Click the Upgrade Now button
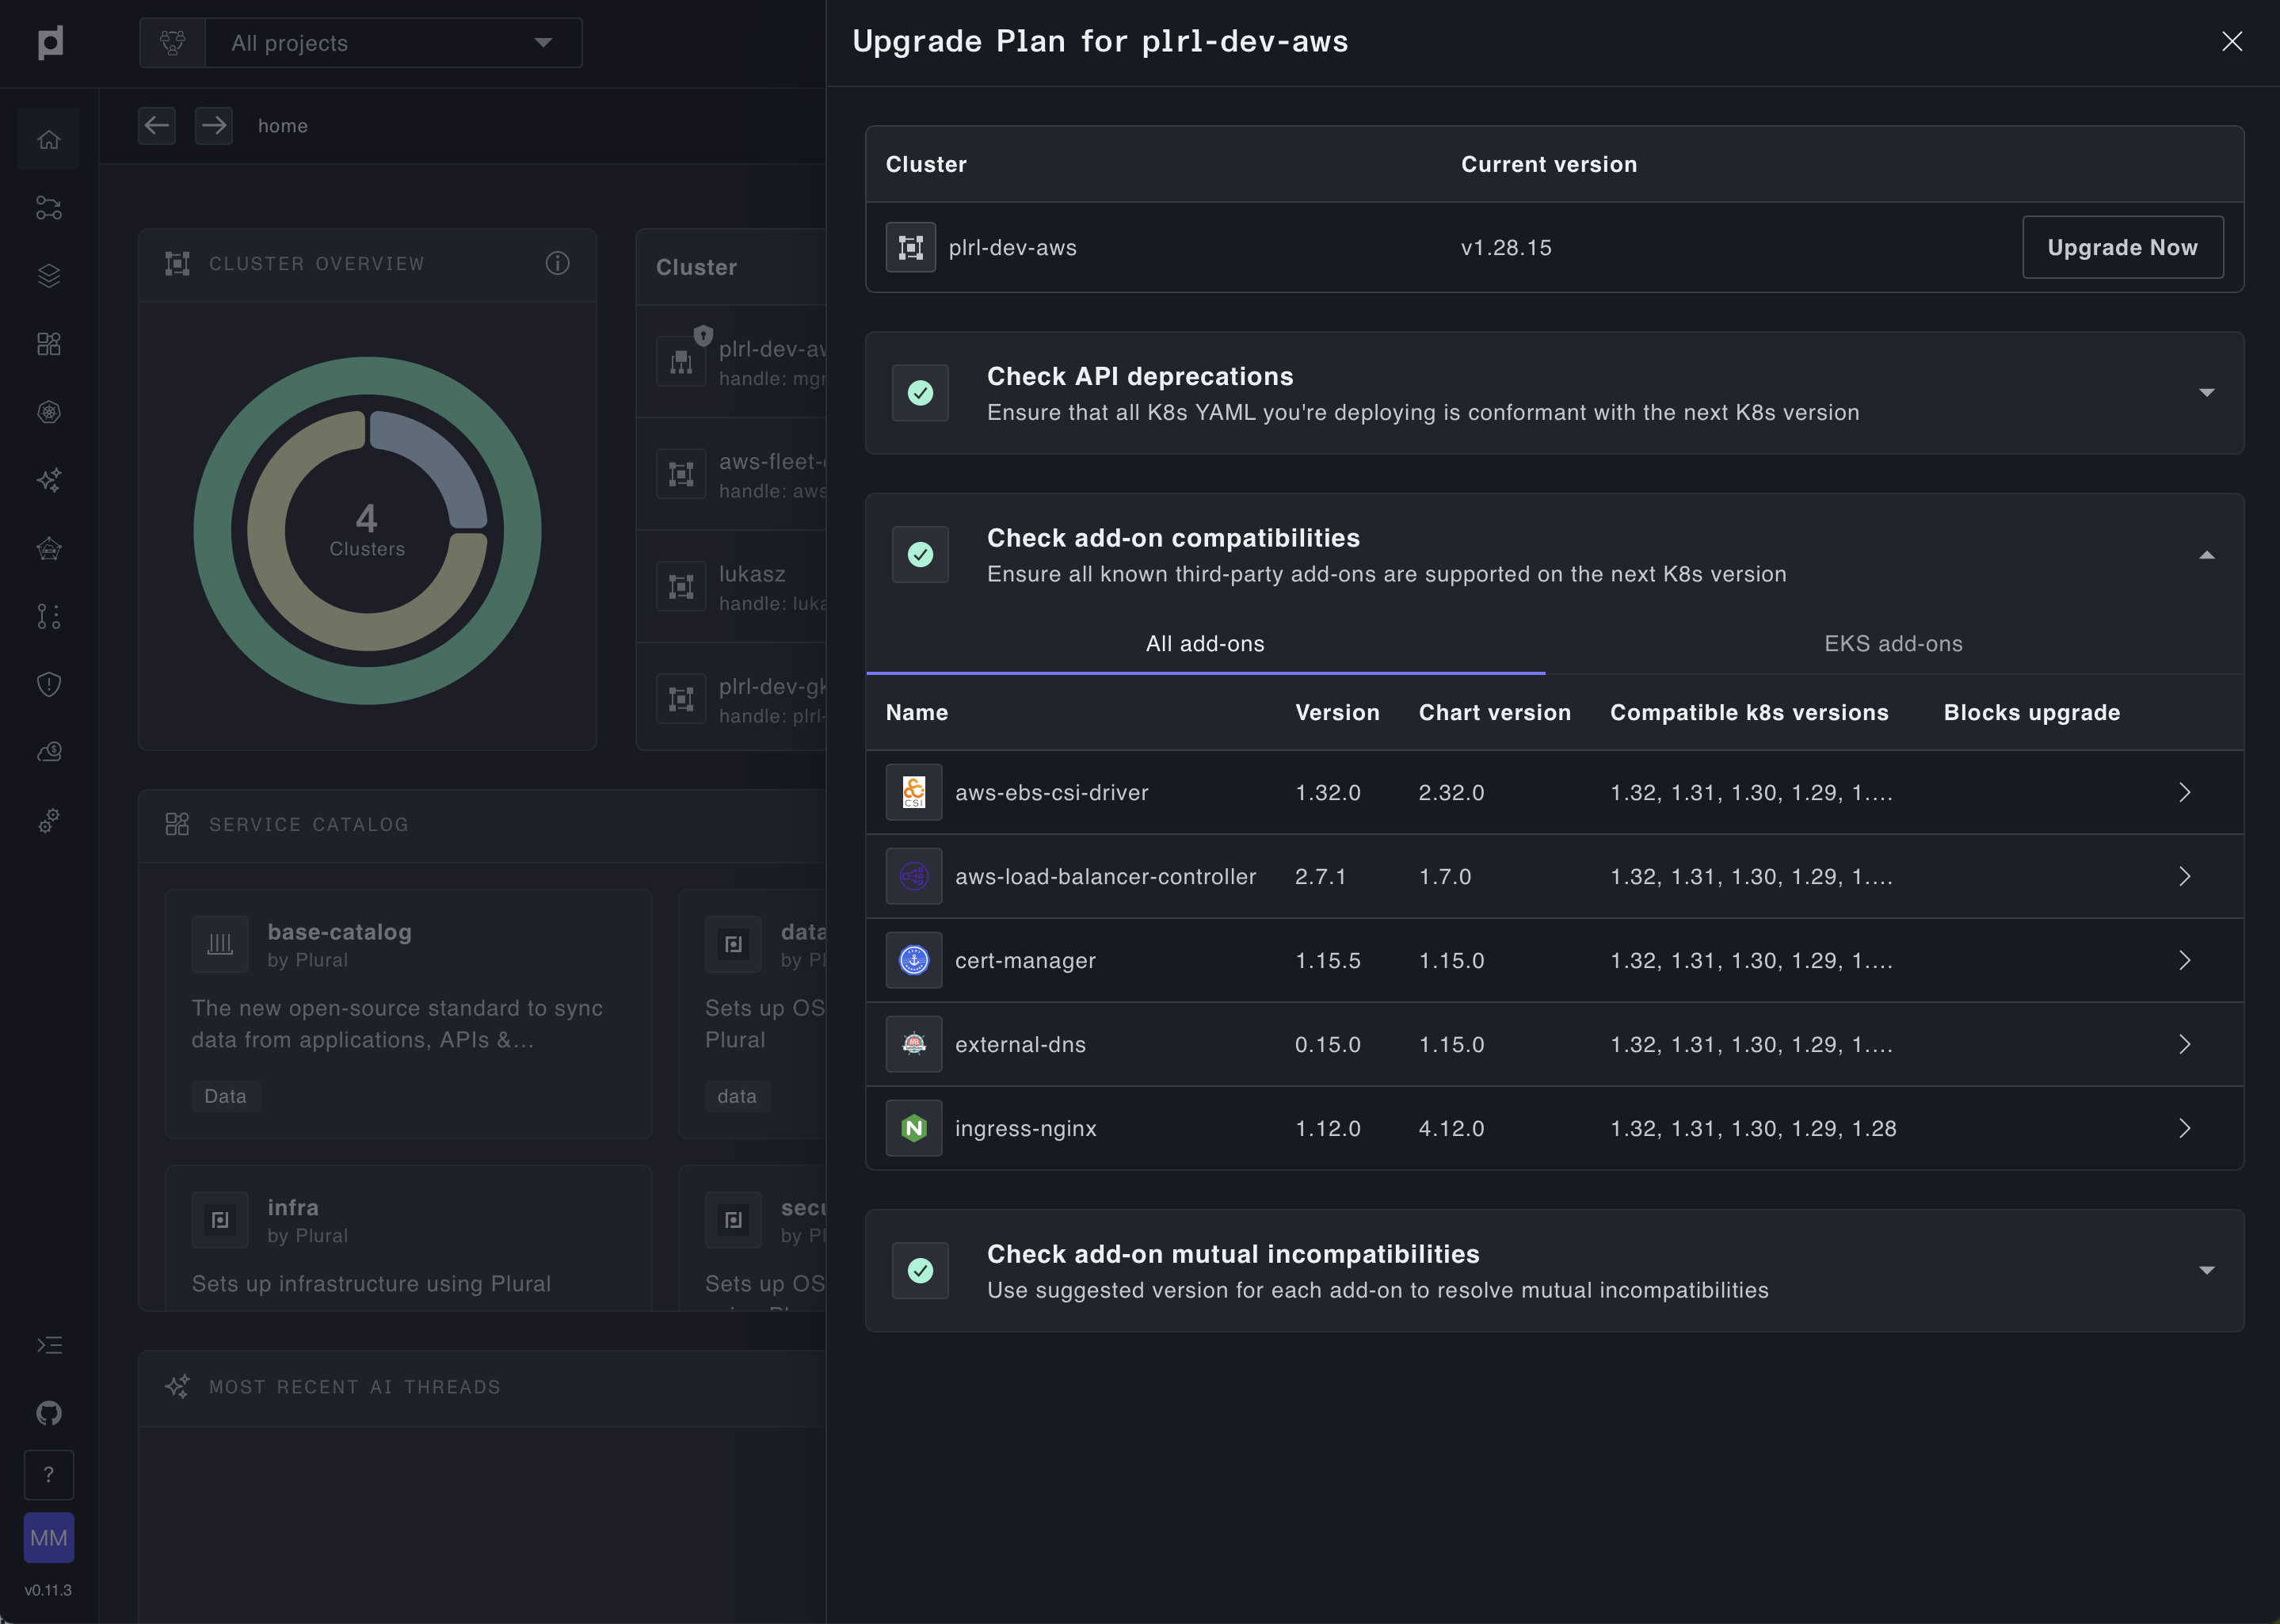 pyautogui.click(x=2123, y=247)
